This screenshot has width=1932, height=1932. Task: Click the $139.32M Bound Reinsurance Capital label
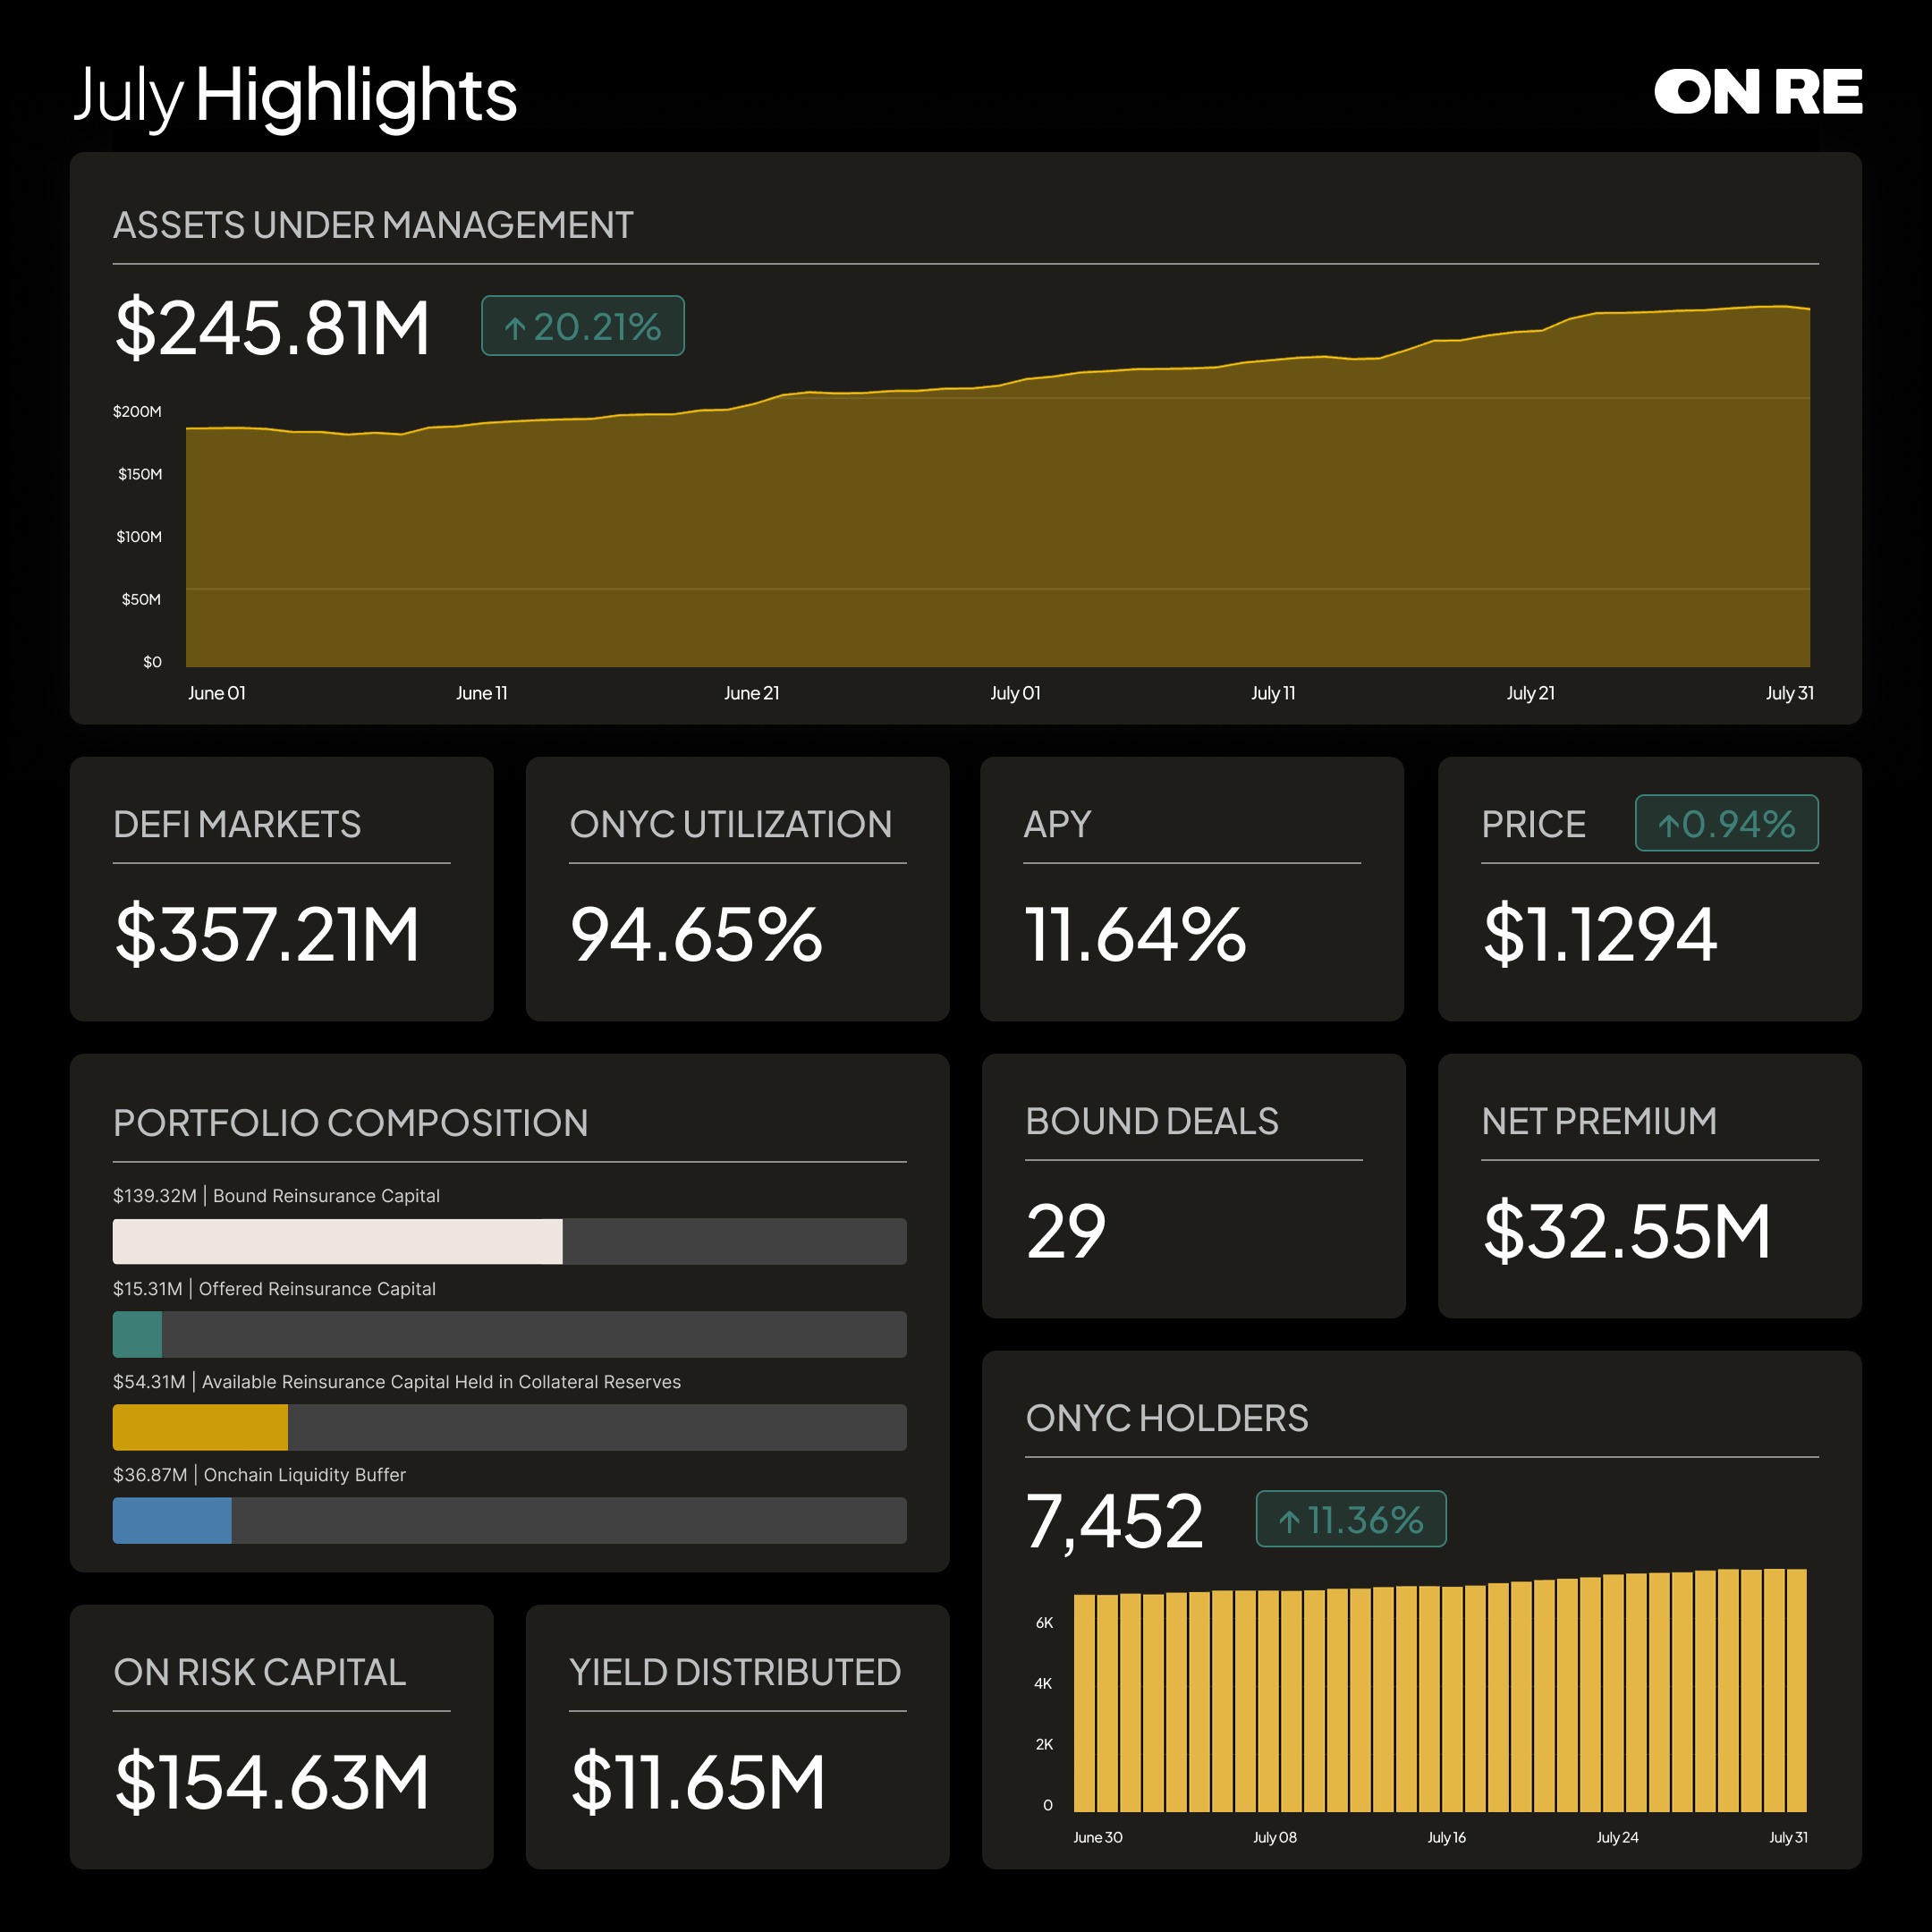tap(276, 1196)
